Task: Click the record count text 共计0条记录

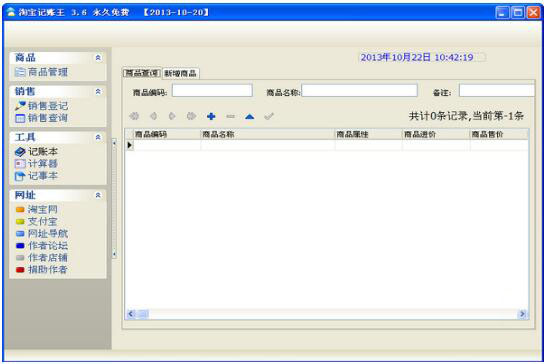Action: tap(438, 116)
